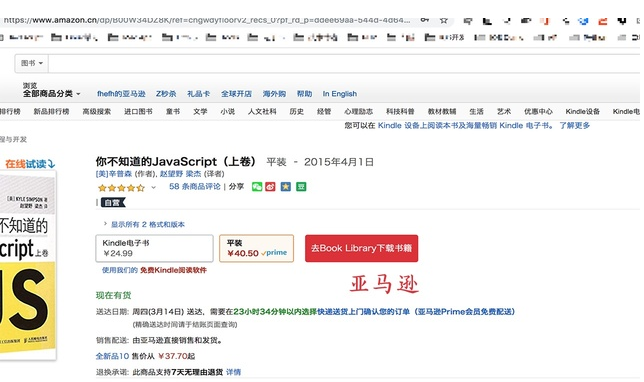Open the Kindle设备 category
Screen dimensions: 644x382
(x=582, y=111)
